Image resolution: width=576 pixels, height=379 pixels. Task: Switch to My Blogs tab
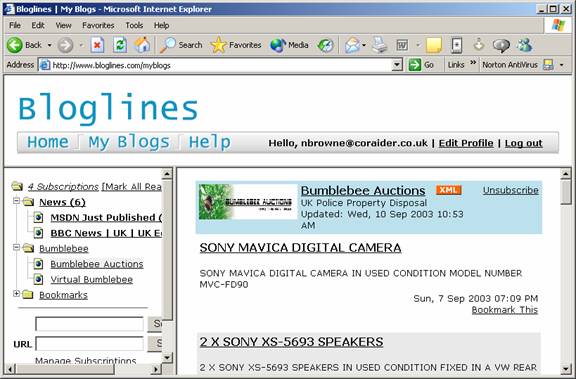(129, 142)
